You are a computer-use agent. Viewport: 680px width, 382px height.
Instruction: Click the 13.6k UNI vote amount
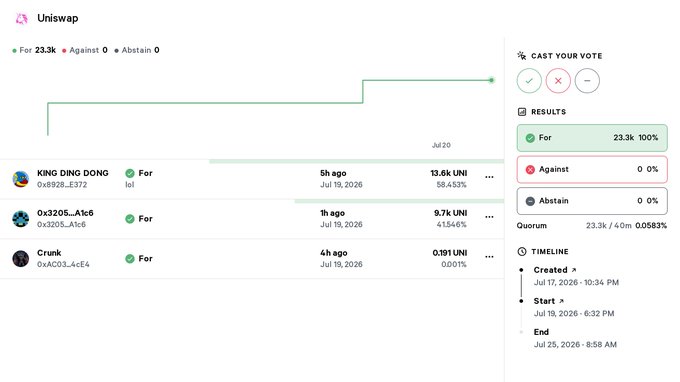click(x=449, y=173)
